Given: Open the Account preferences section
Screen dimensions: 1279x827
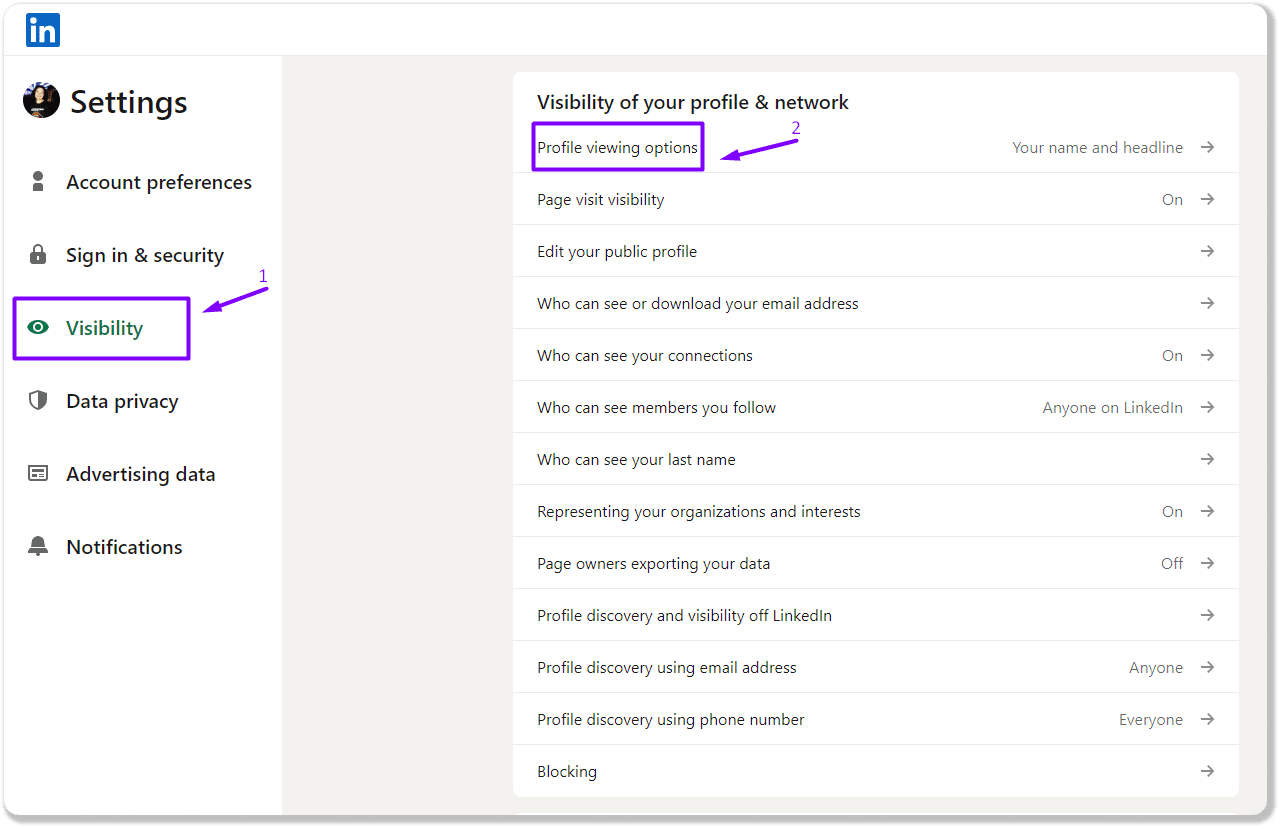Looking at the screenshot, I should pos(158,182).
